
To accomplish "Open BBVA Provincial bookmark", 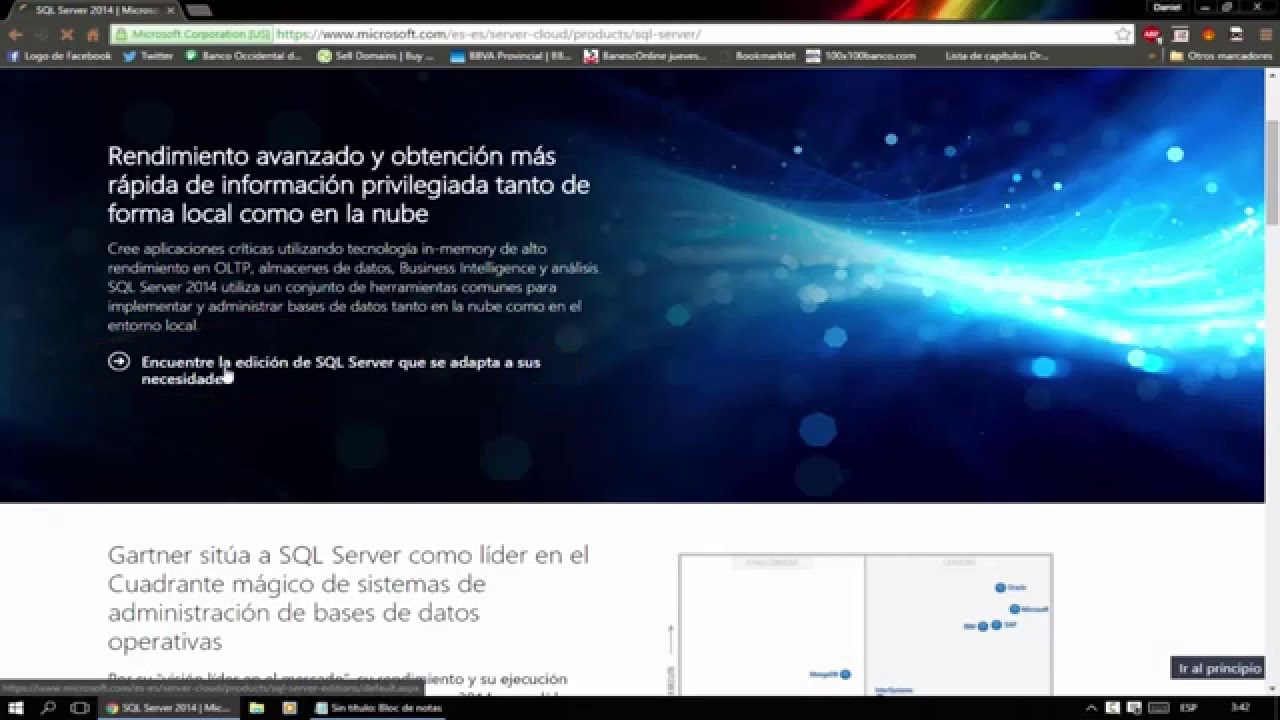I will 510,56.
